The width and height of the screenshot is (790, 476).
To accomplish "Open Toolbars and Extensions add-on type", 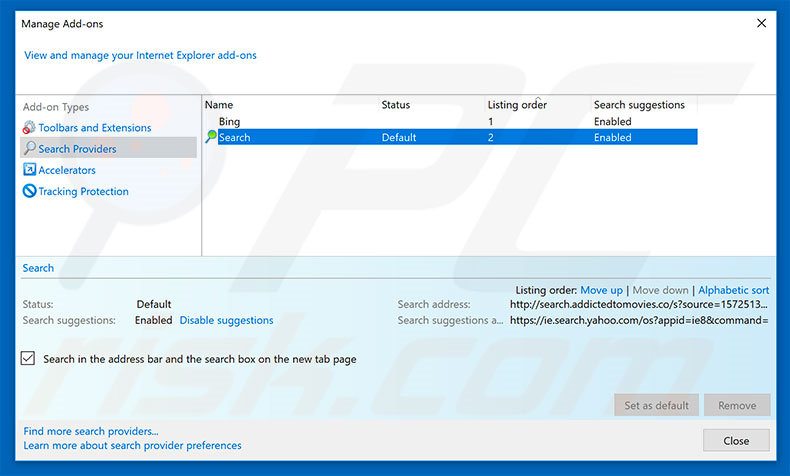I will pos(95,128).
